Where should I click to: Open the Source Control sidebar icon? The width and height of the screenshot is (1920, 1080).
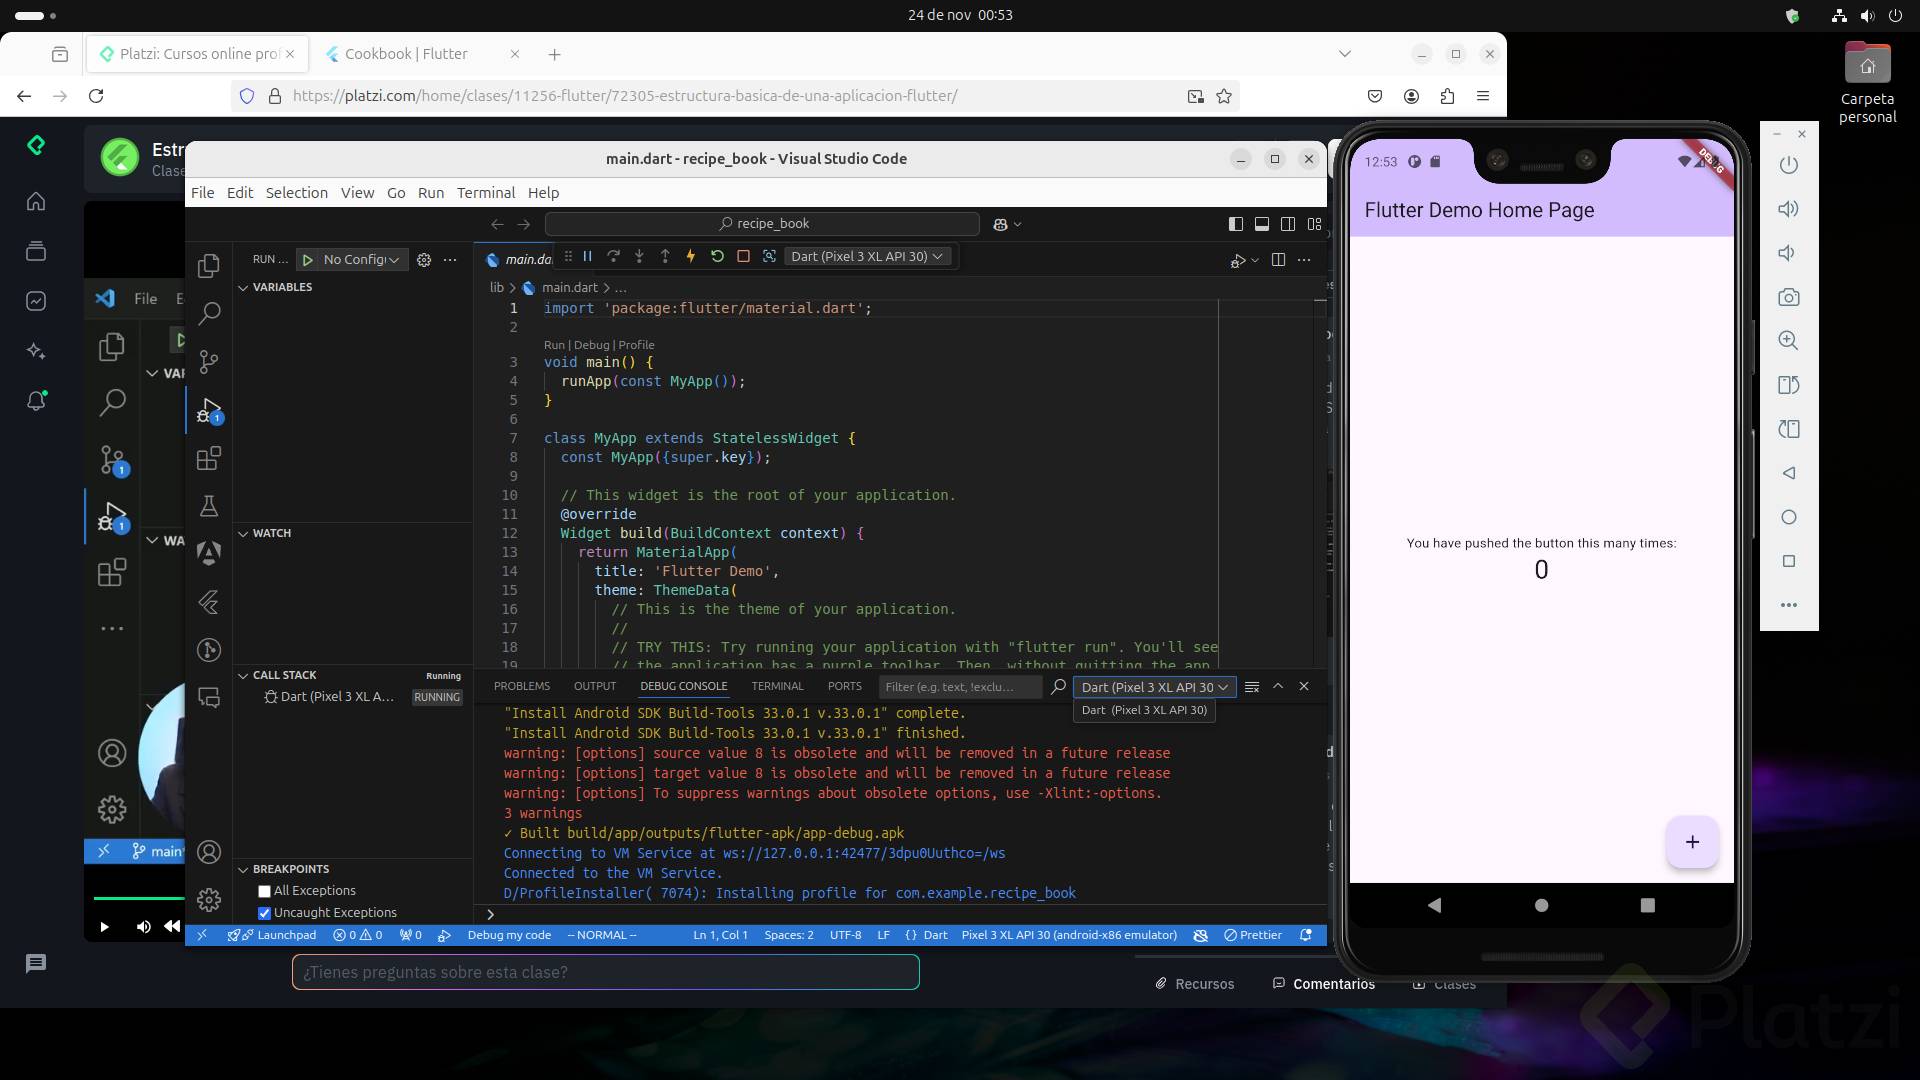tap(209, 361)
